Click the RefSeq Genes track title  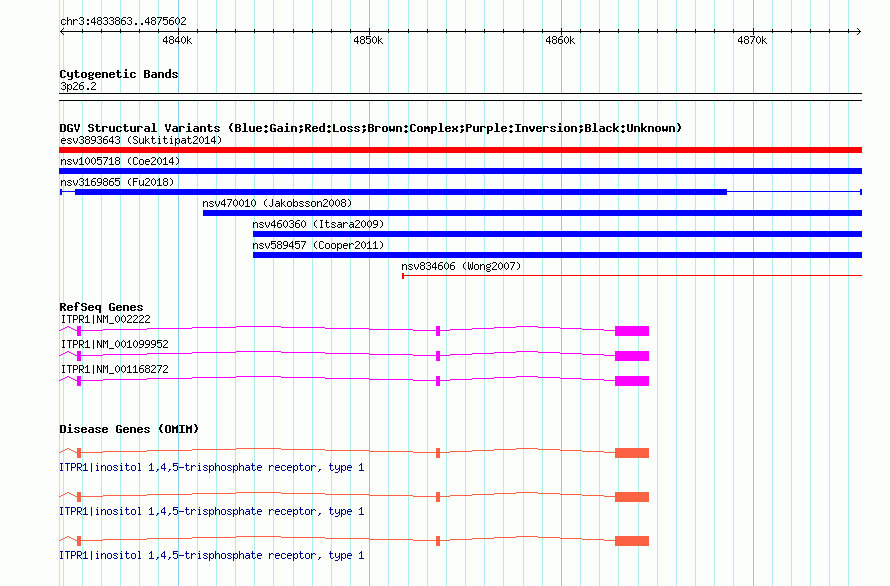[101, 307]
